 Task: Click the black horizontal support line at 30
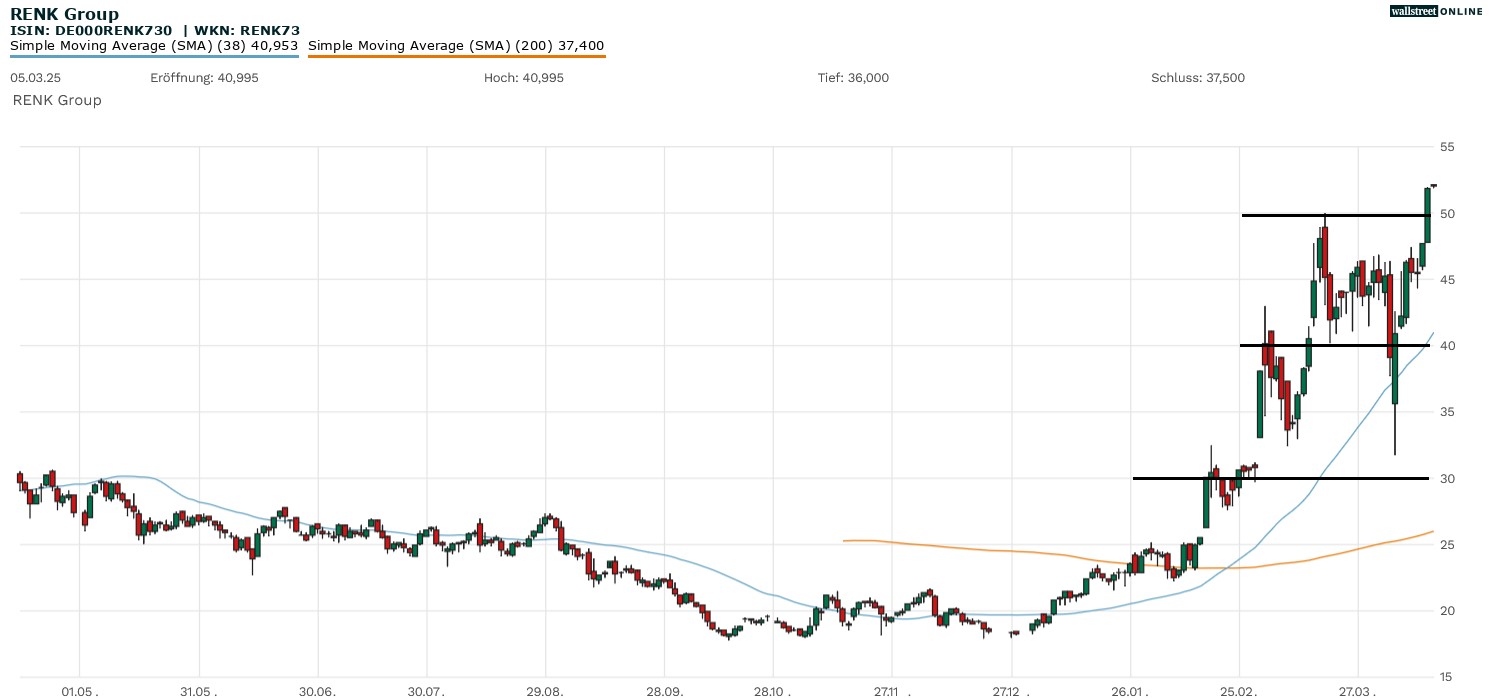pyautogui.click(x=1281, y=478)
